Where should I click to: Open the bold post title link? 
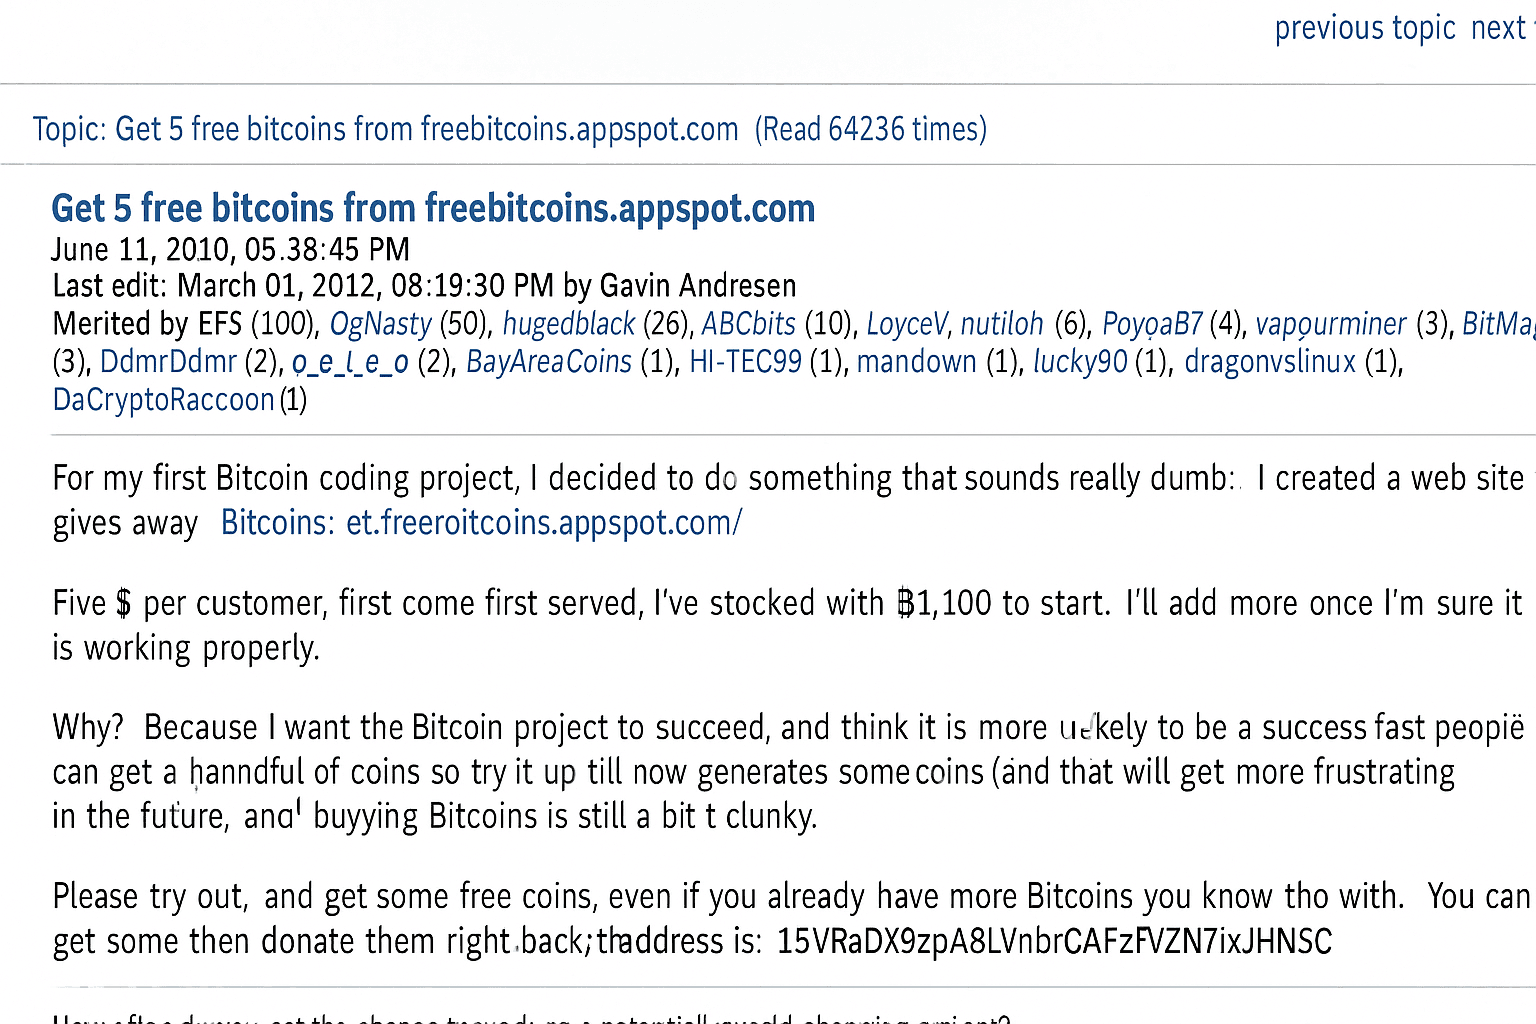433,208
